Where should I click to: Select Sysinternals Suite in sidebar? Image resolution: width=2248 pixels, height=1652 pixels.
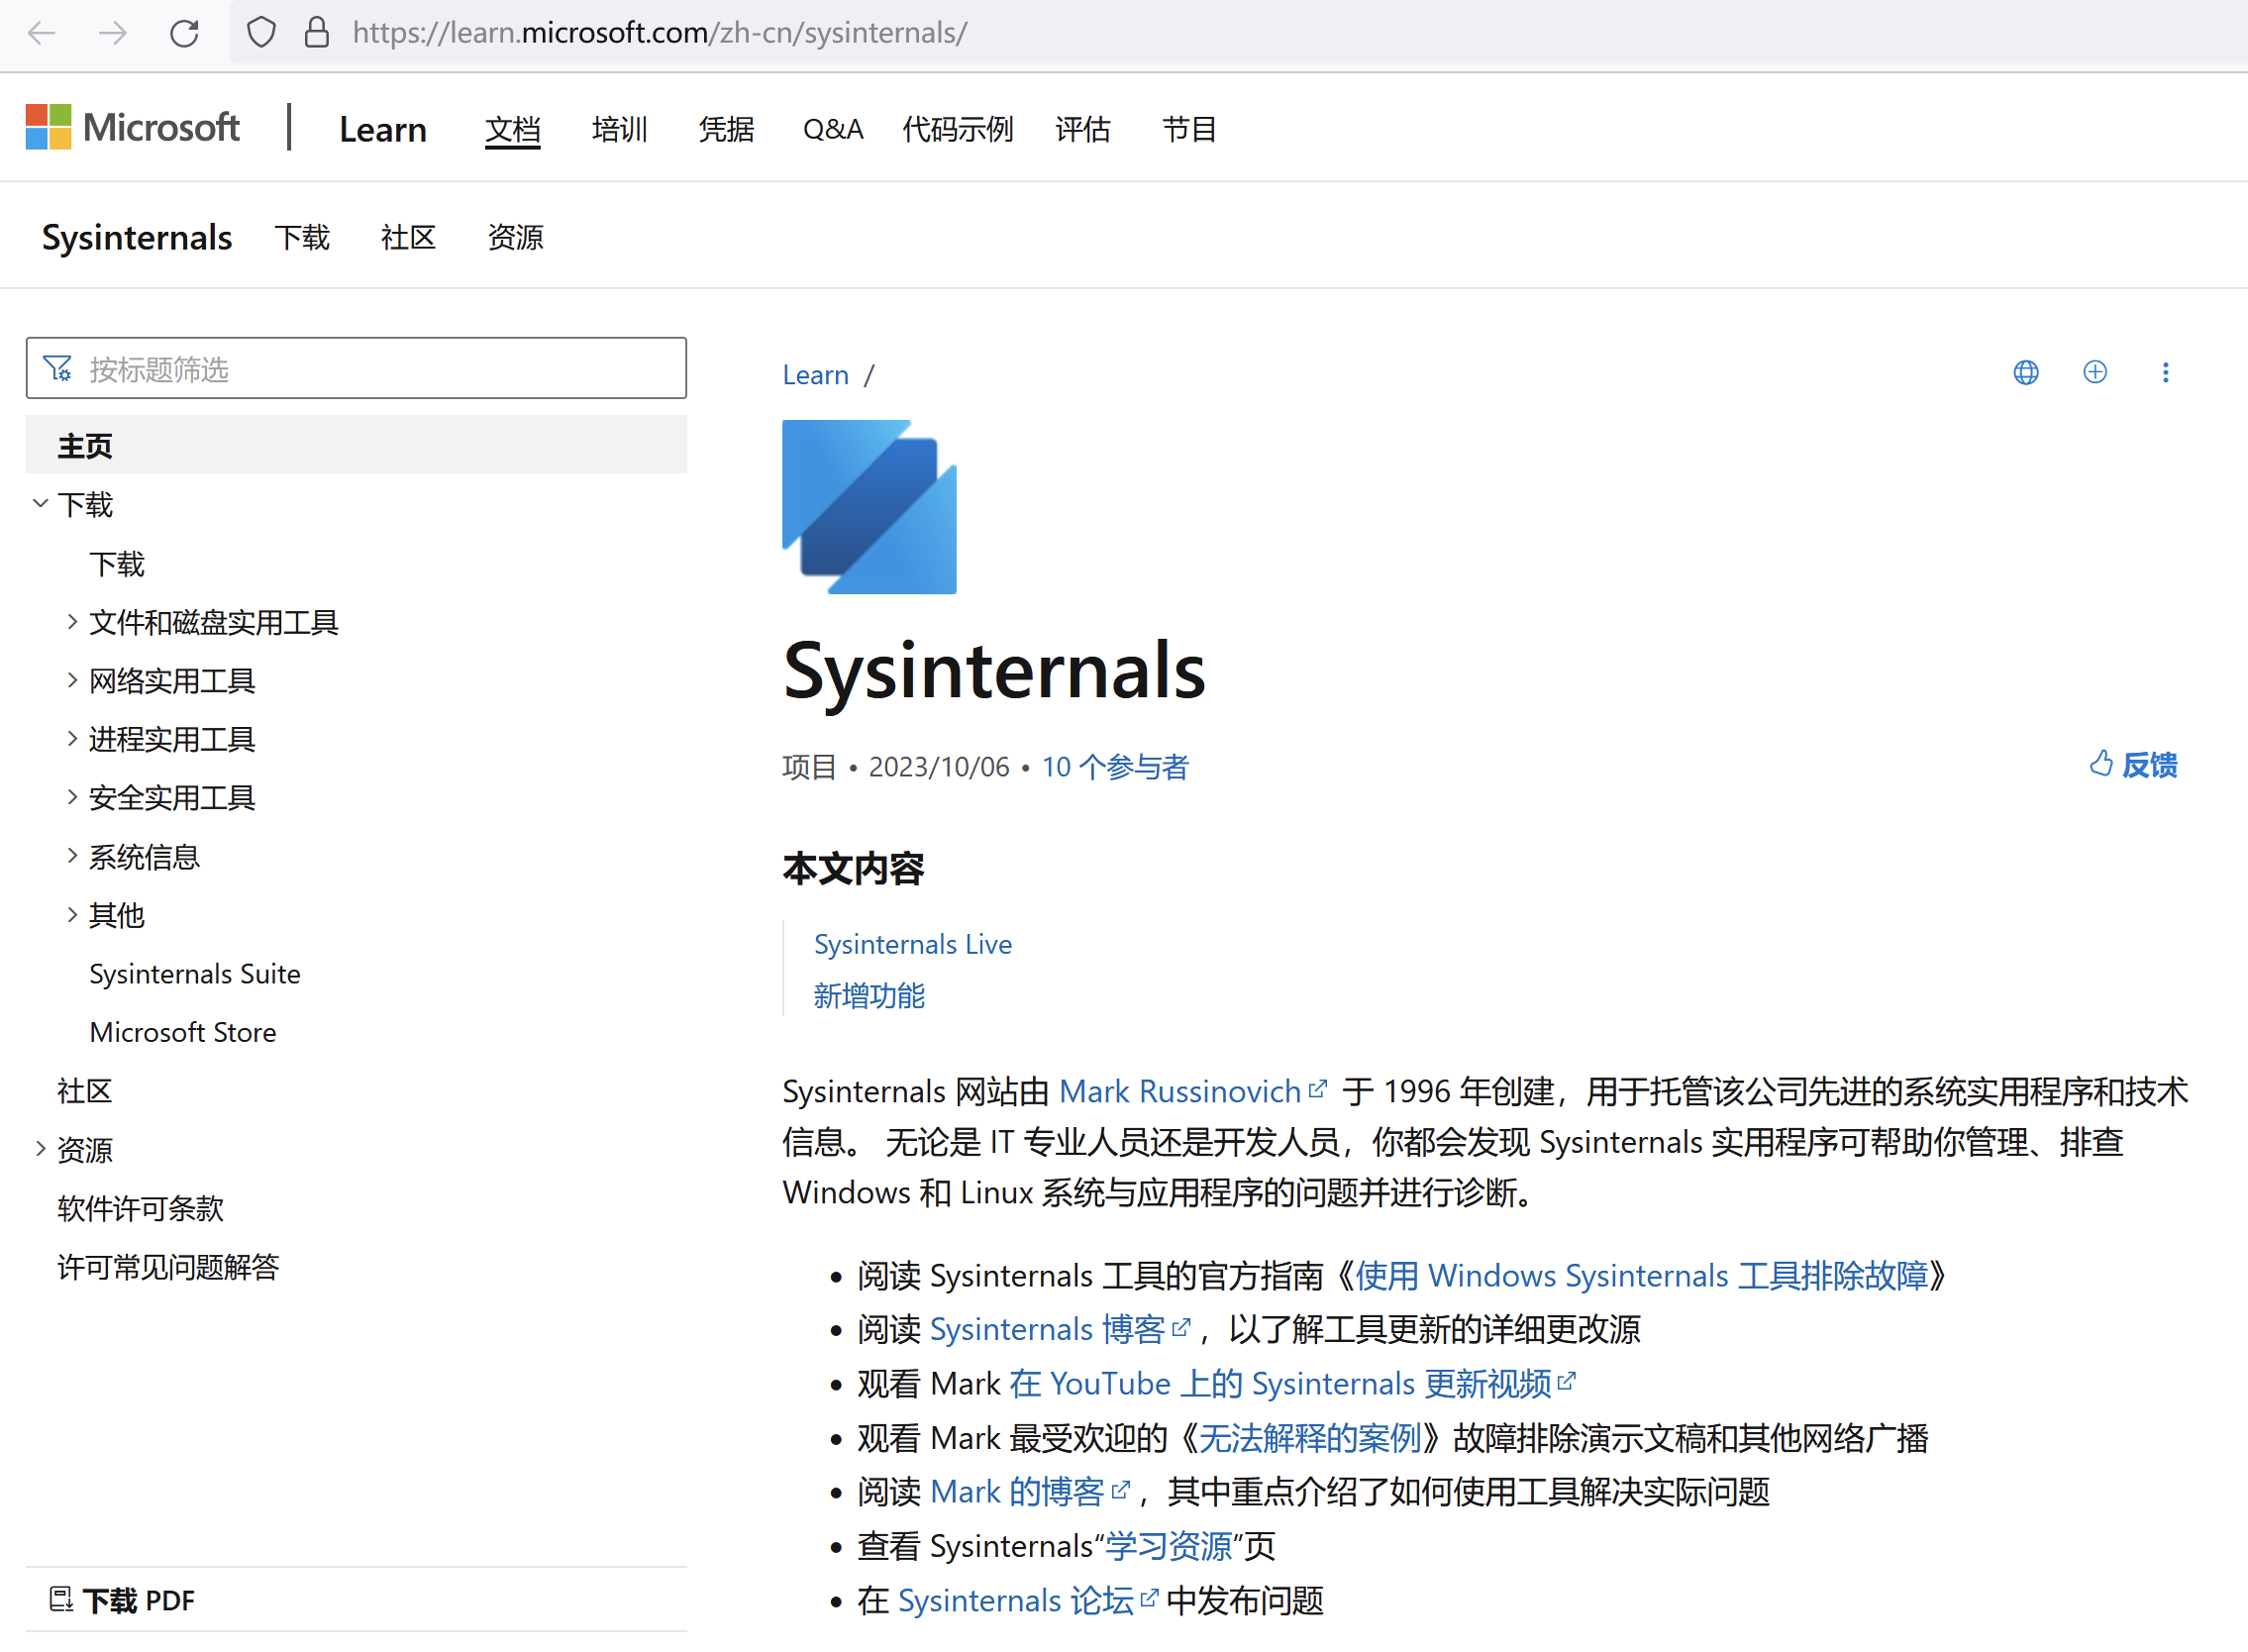(x=195, y=974)
